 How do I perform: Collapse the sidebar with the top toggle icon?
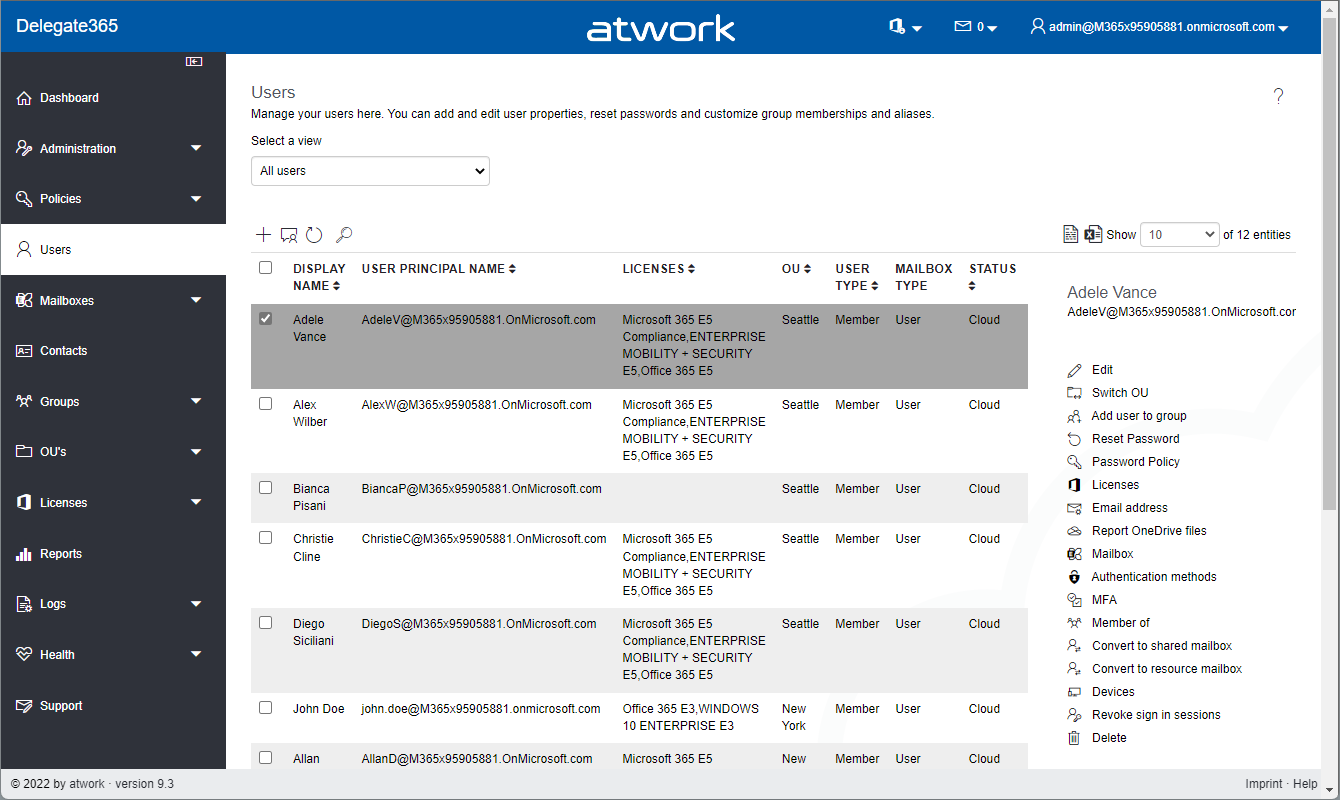click(x=194, y=62)
